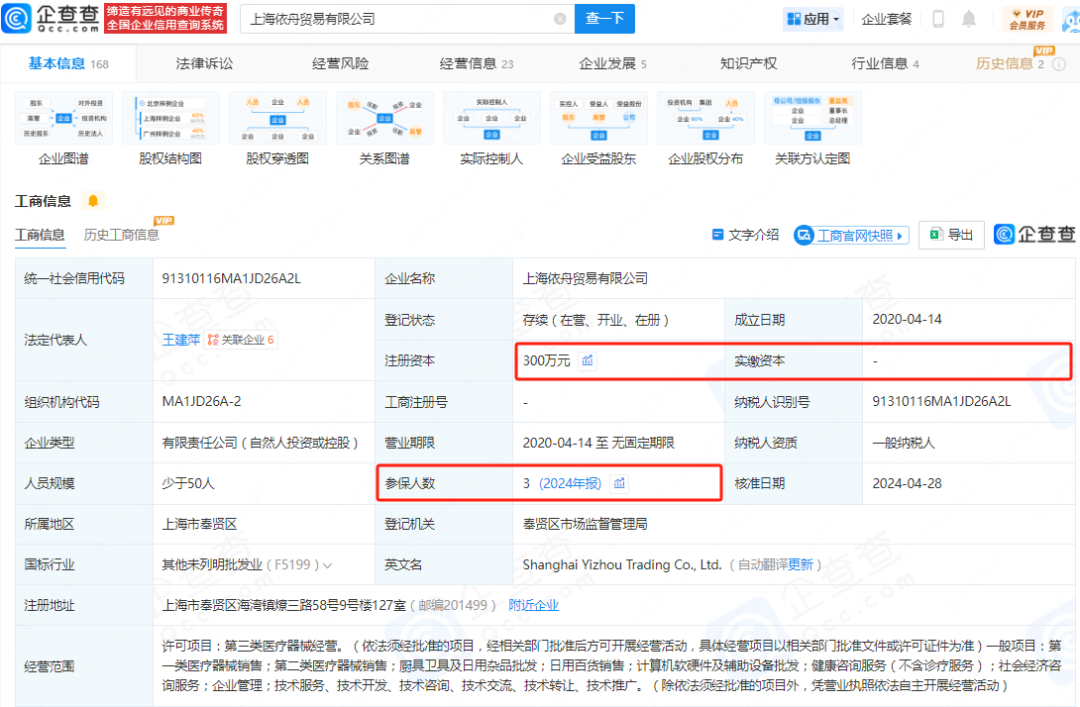This screenshot has height=707, width=1080.
Task: Click the chart icon beside 参保人数
Action: coord(620,484)
